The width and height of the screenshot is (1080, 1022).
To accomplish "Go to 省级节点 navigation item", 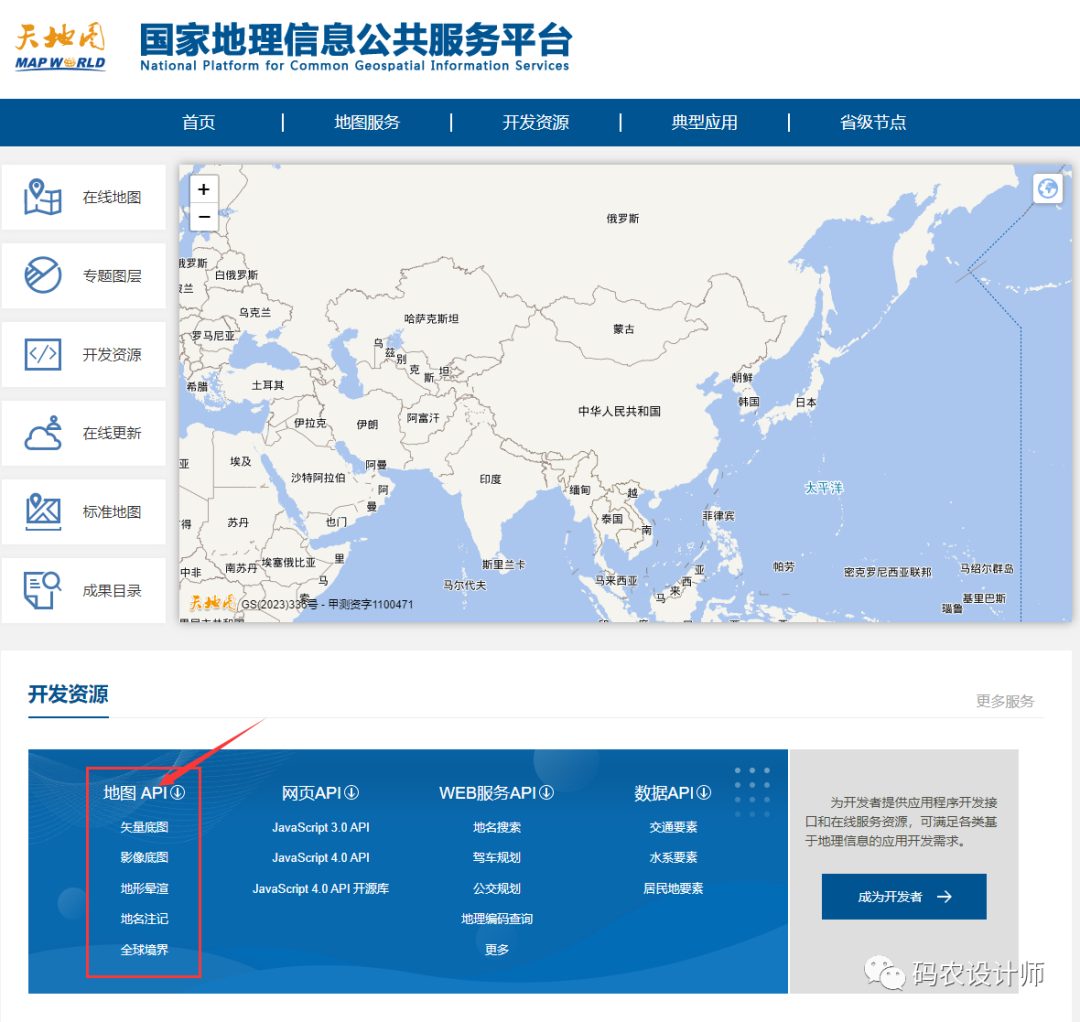I will click(x=873, y=122).
